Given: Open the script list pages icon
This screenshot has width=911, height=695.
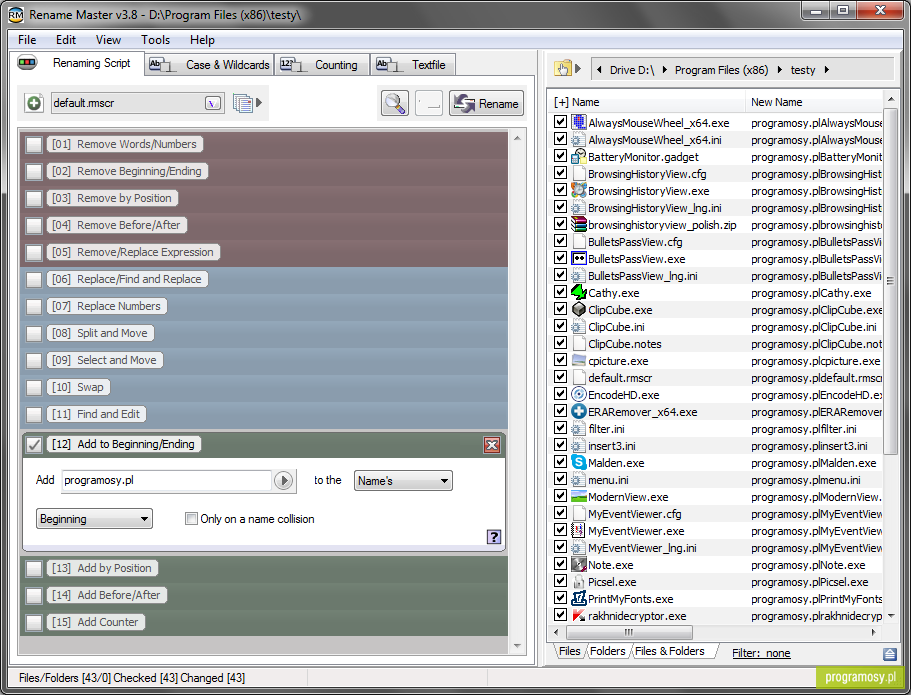Looking at the screenshot, I should [x=243, y=103].
